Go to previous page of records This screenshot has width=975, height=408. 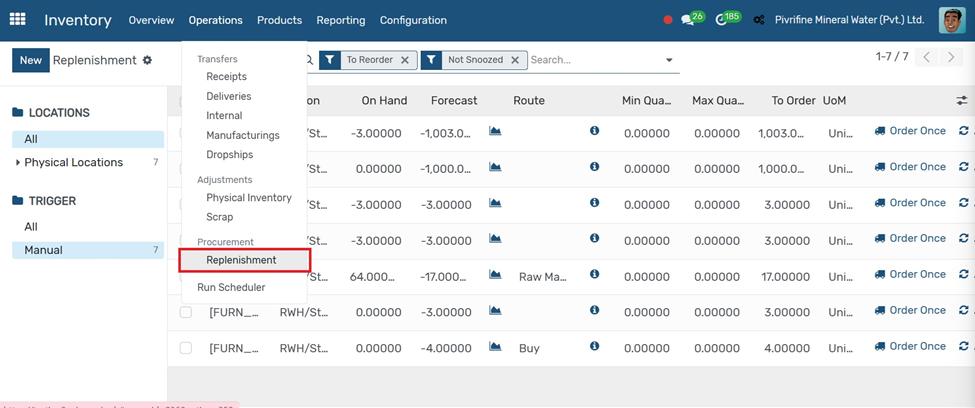click(x=926, y=58)
